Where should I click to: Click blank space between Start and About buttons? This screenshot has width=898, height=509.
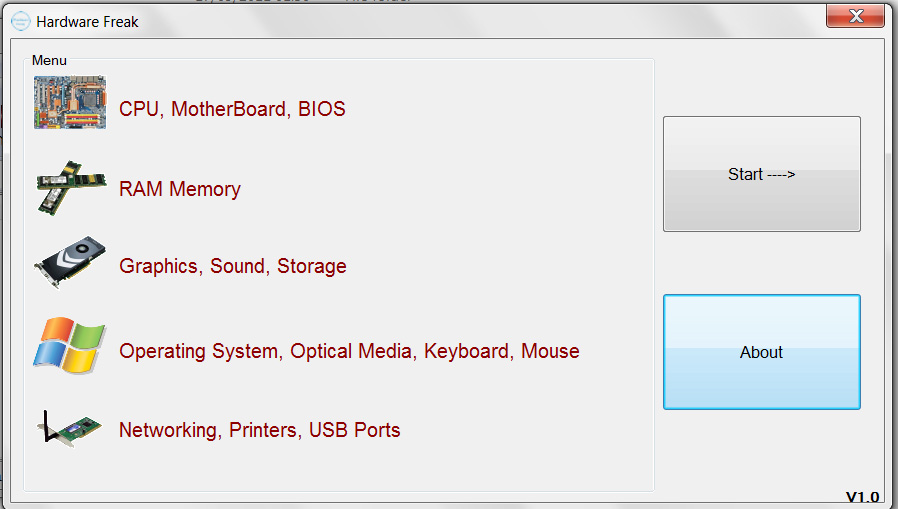point(762,263)
